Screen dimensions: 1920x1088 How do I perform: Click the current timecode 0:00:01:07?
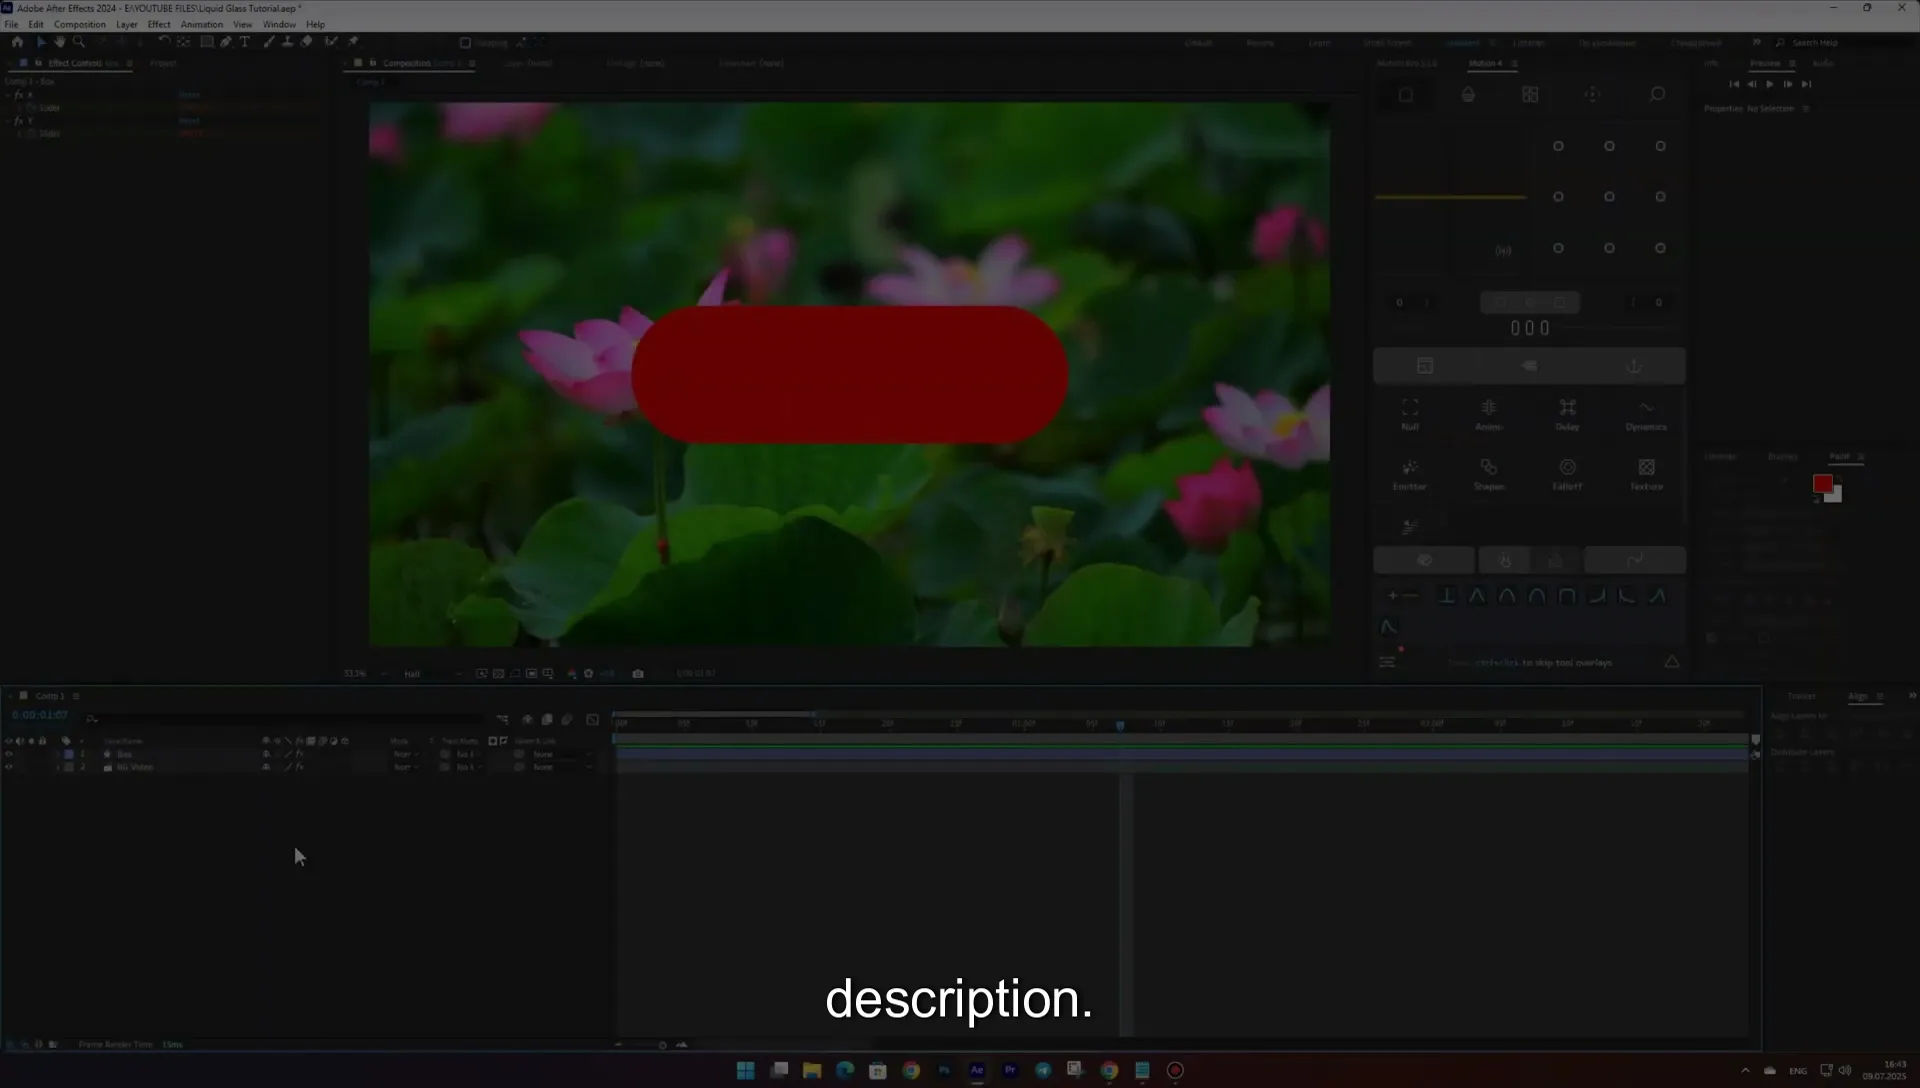click(40, 715)
